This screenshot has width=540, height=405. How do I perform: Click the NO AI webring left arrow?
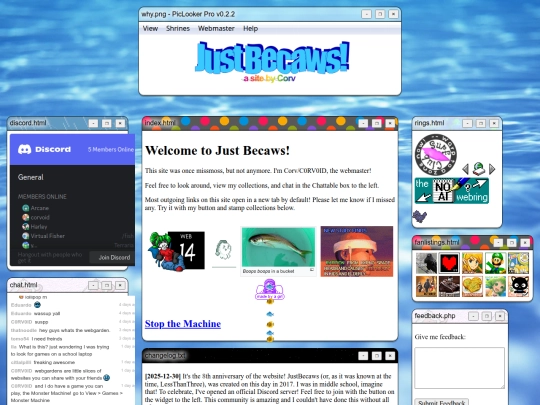coord(423,197)
